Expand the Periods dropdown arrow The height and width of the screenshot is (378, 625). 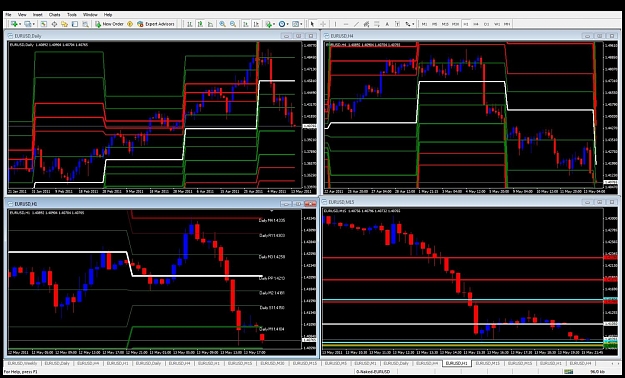[287, 24]
